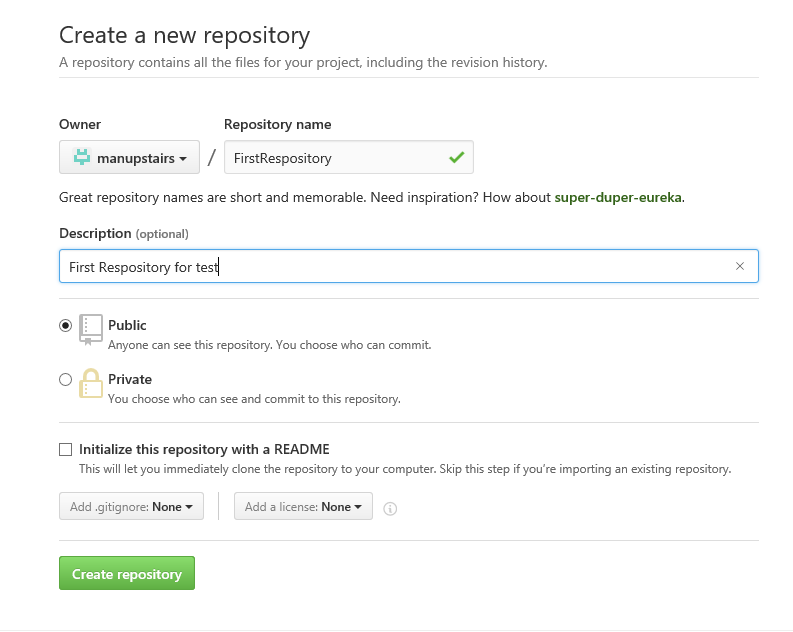This screenshot has height=632, width=793.
Task: Click the green checkmark in repository name
Action: 456,158
